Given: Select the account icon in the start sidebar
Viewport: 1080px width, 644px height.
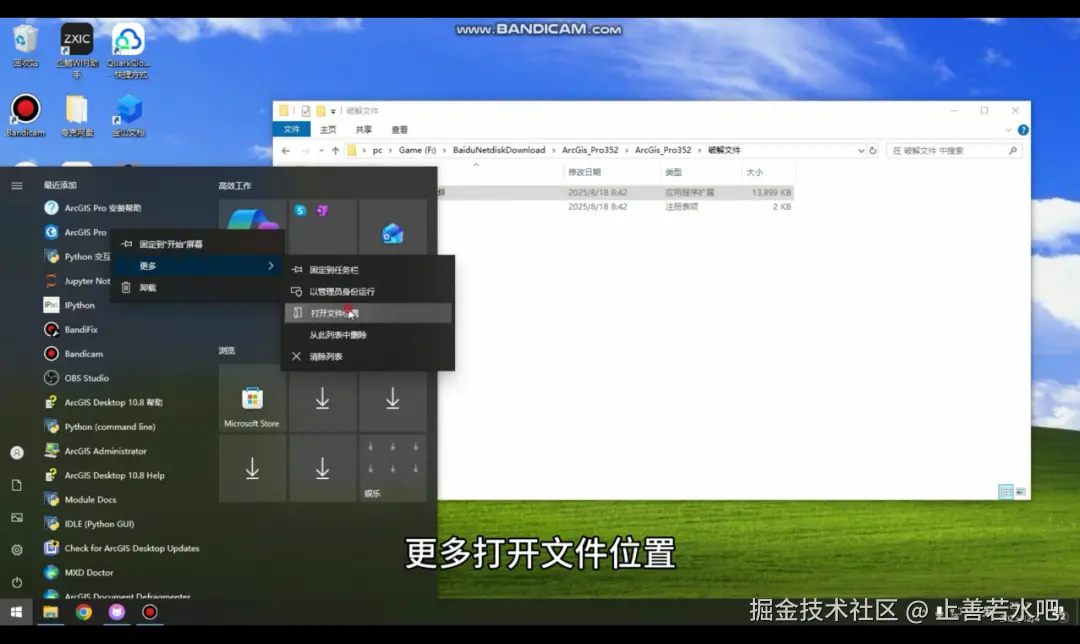Looking at the screenshot, I should click(15, 452).
